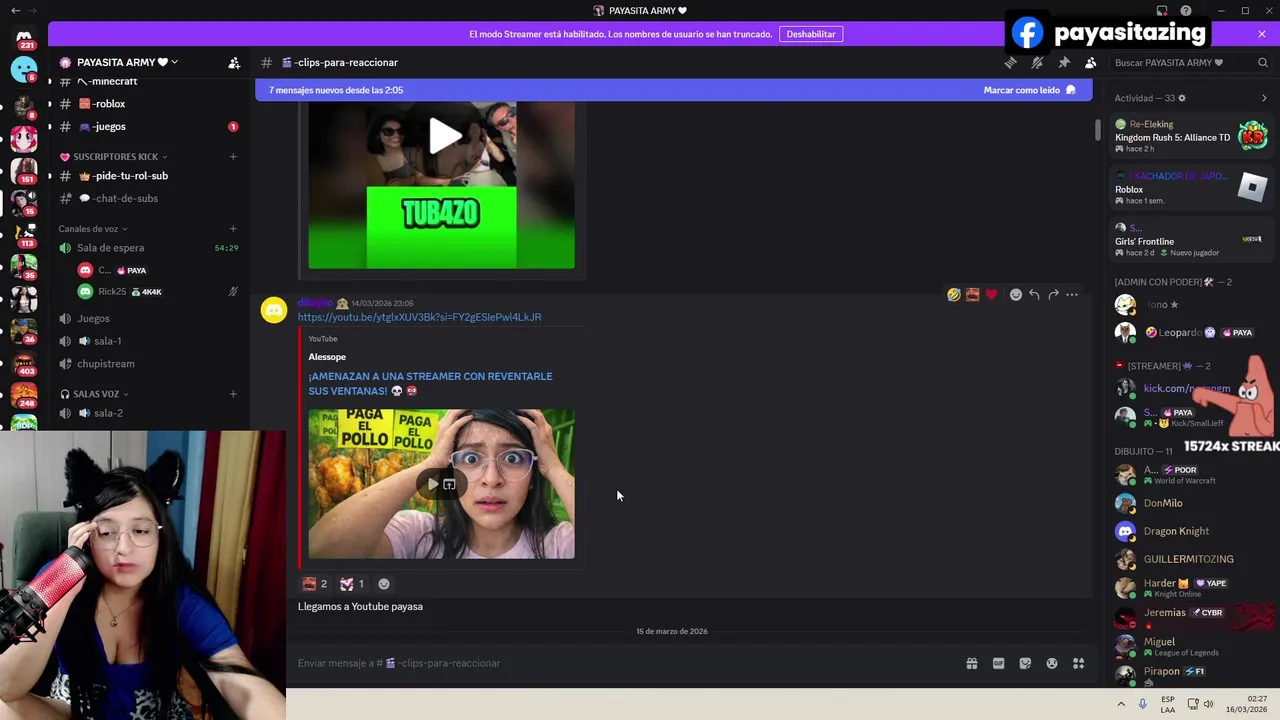
Task: Add channel to SALAS VOZ category
Action: click(x=233, y=394)
